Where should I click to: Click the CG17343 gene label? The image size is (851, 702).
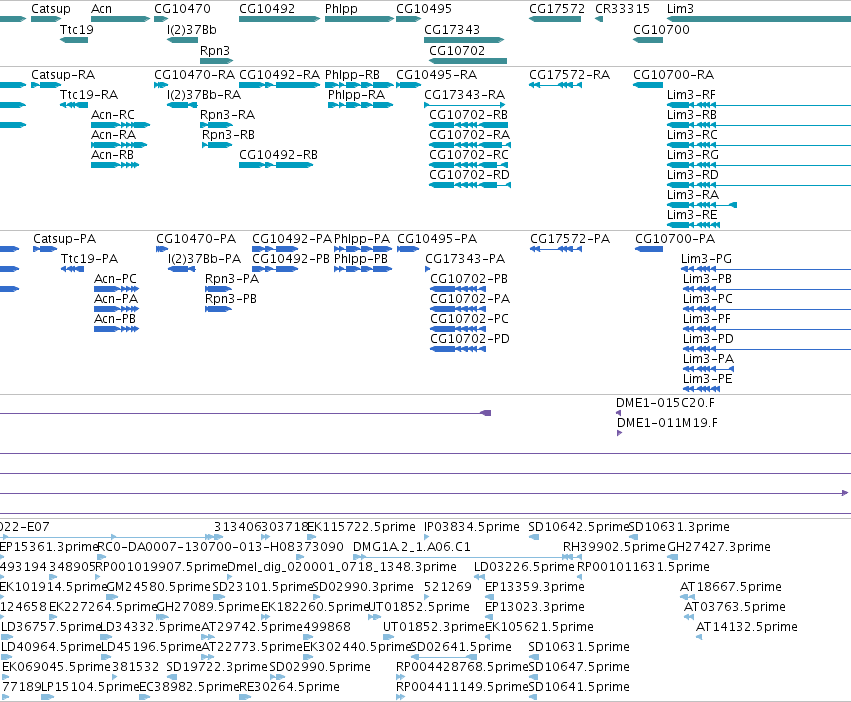coord(452,29)
